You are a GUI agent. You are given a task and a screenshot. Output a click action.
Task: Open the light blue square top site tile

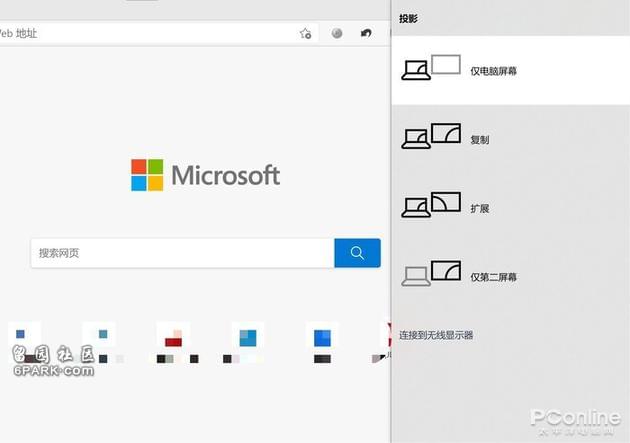[248, 338]
